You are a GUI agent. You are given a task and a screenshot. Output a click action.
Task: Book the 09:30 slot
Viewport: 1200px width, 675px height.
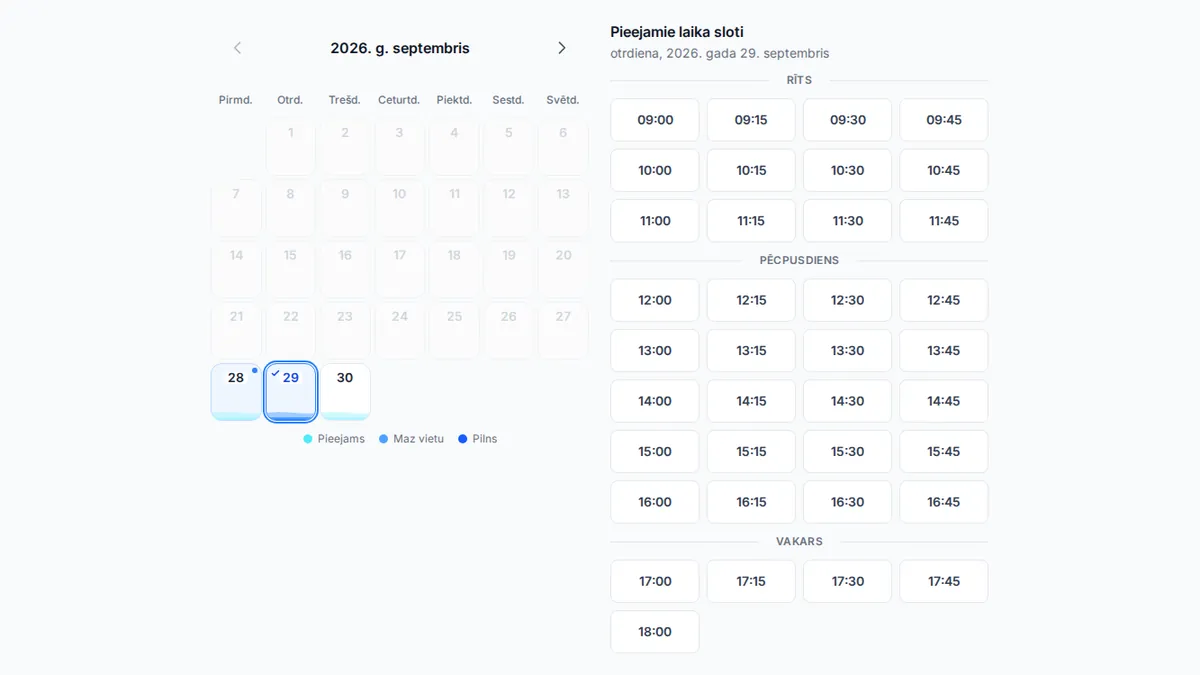point(847,120)
